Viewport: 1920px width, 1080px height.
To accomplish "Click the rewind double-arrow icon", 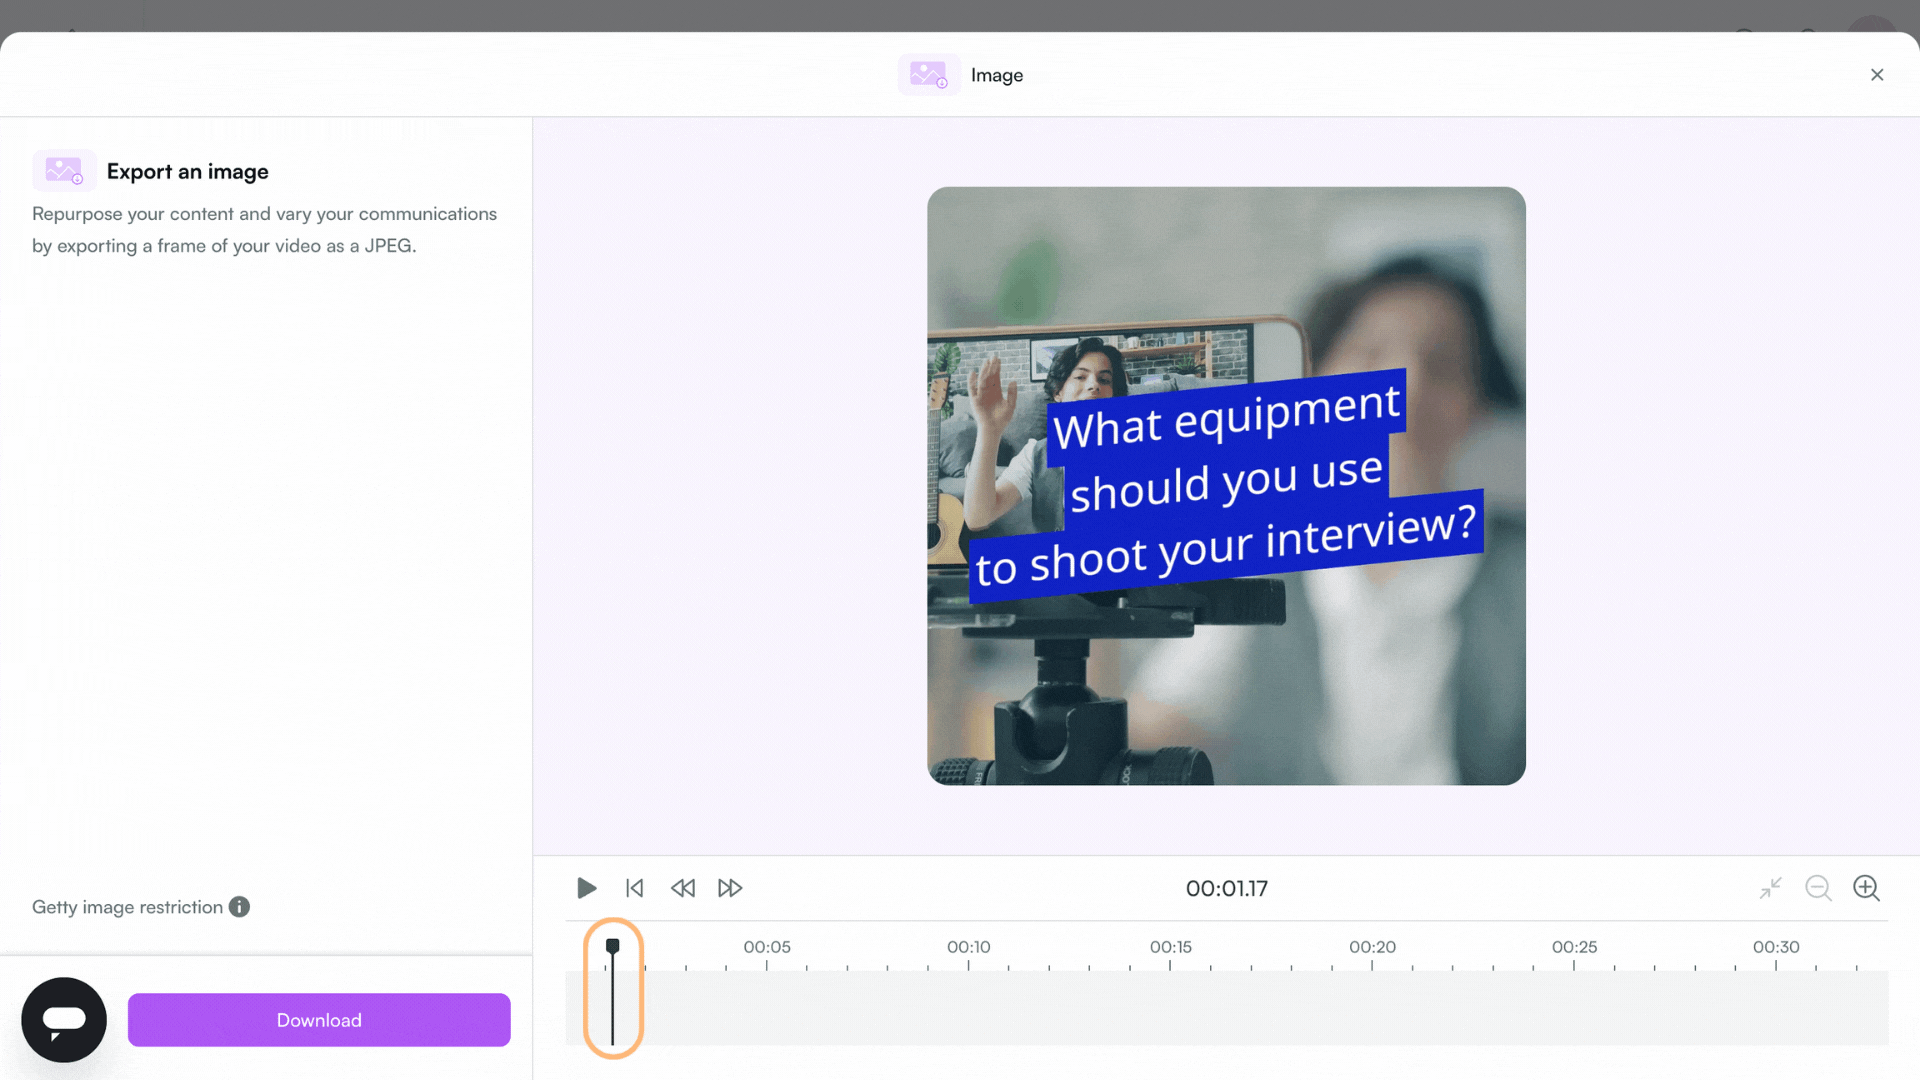I will pos(682,888).
